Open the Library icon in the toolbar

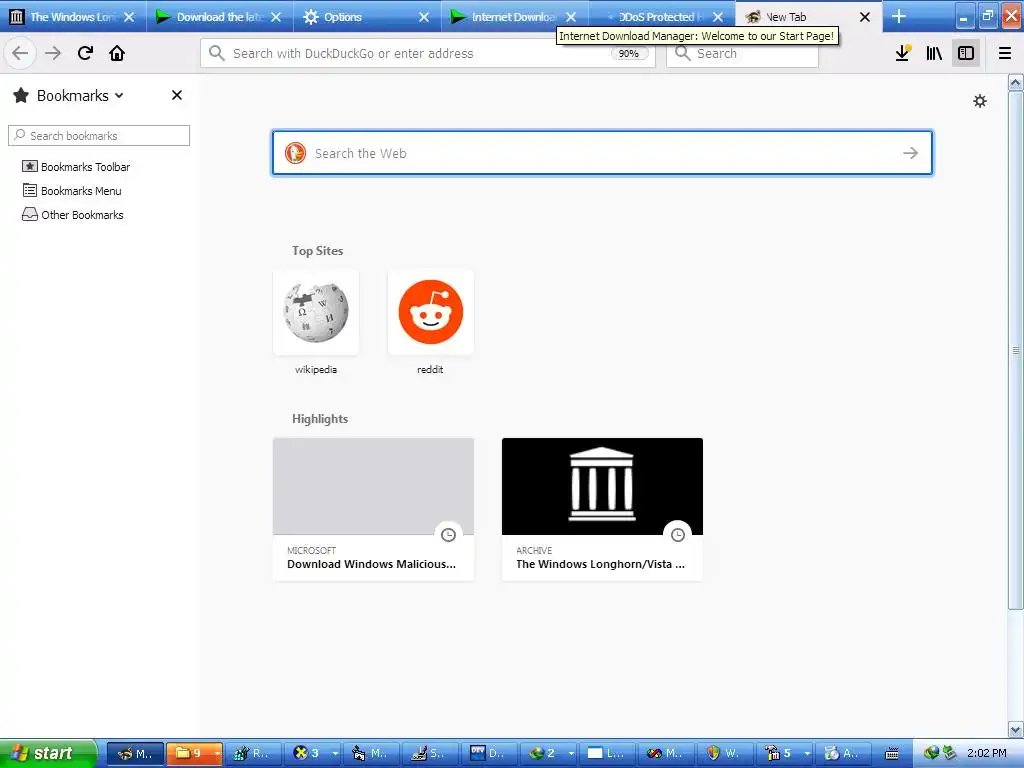point(934,53)
